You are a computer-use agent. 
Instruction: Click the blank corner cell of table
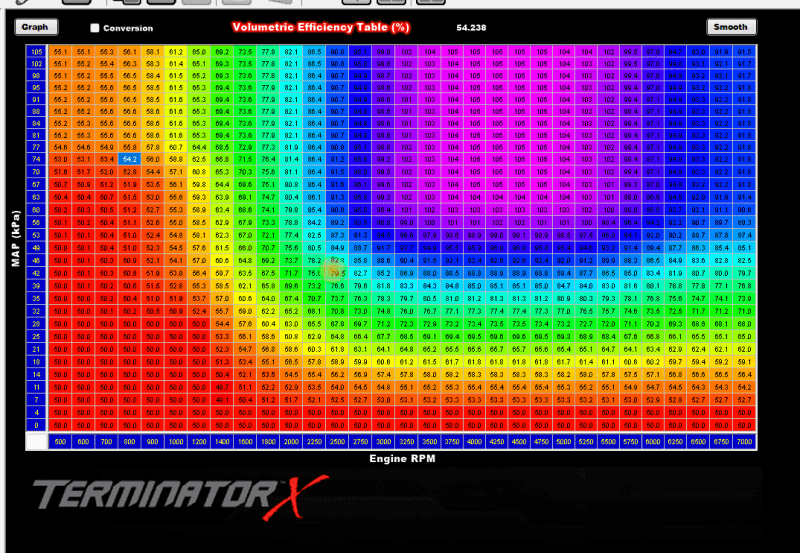coord(37,441)
